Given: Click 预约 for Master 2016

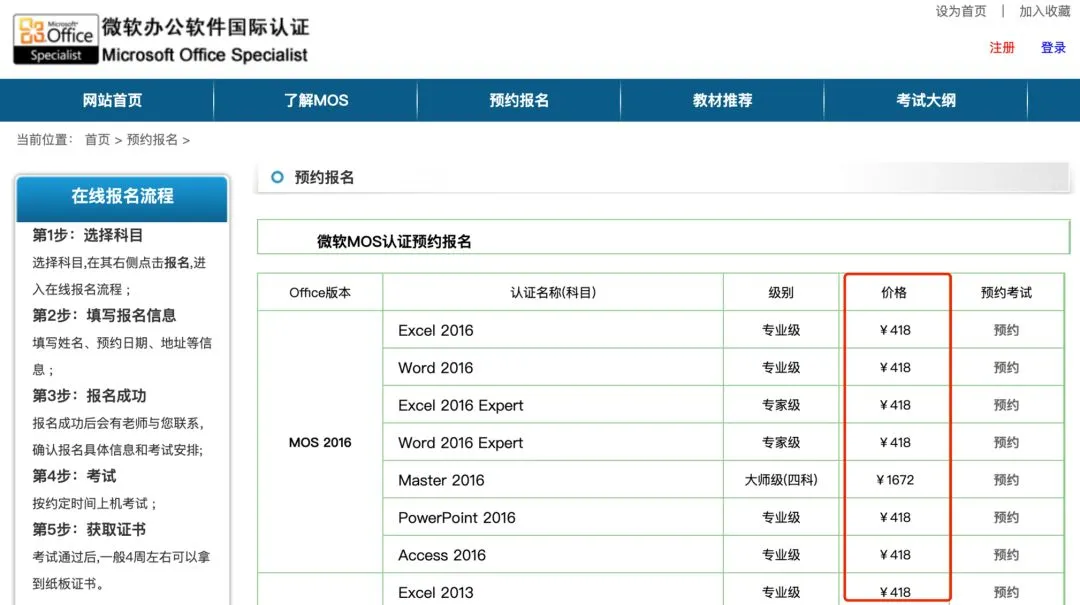Looking at the screenshot, I should tap(1006, 480).
